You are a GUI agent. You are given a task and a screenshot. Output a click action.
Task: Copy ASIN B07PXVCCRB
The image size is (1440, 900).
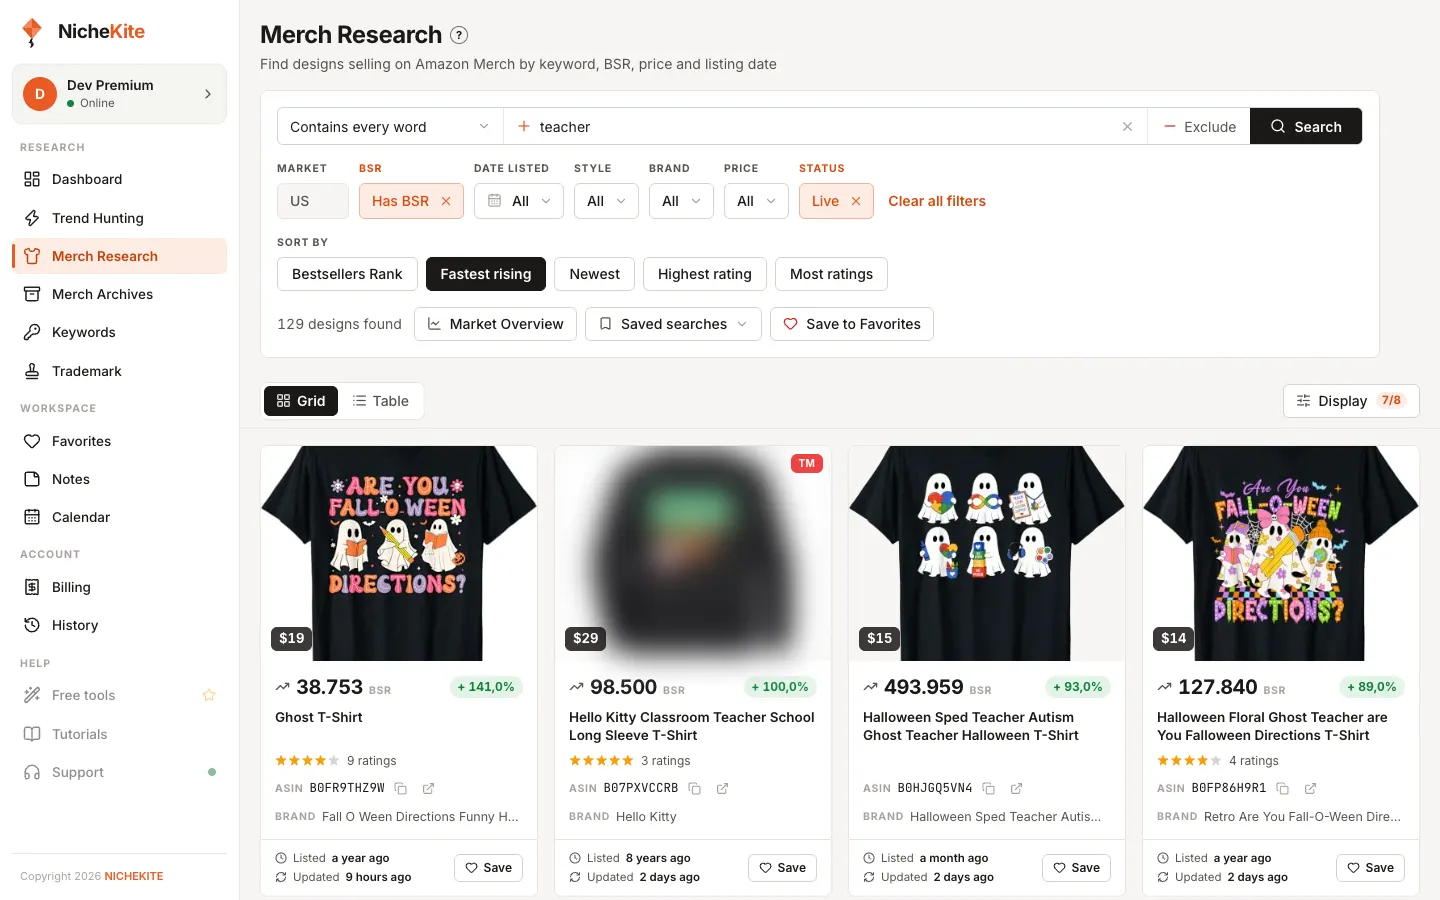tap(695, 788)
